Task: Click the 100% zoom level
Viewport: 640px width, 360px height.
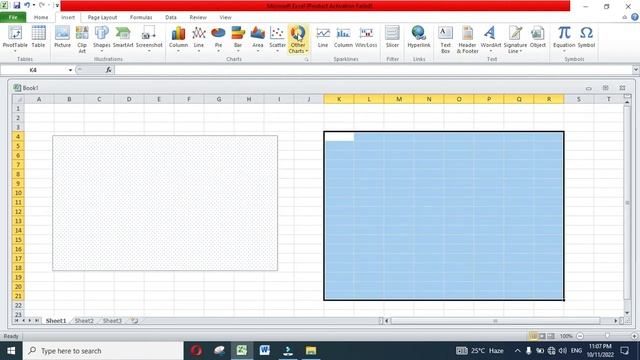Action: click(566, 336)
